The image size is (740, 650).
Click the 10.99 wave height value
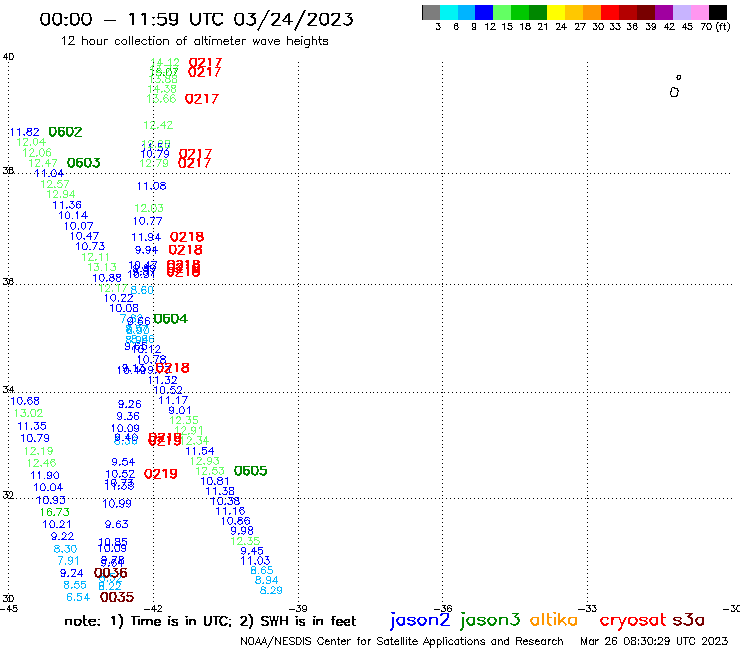[117, 504]
